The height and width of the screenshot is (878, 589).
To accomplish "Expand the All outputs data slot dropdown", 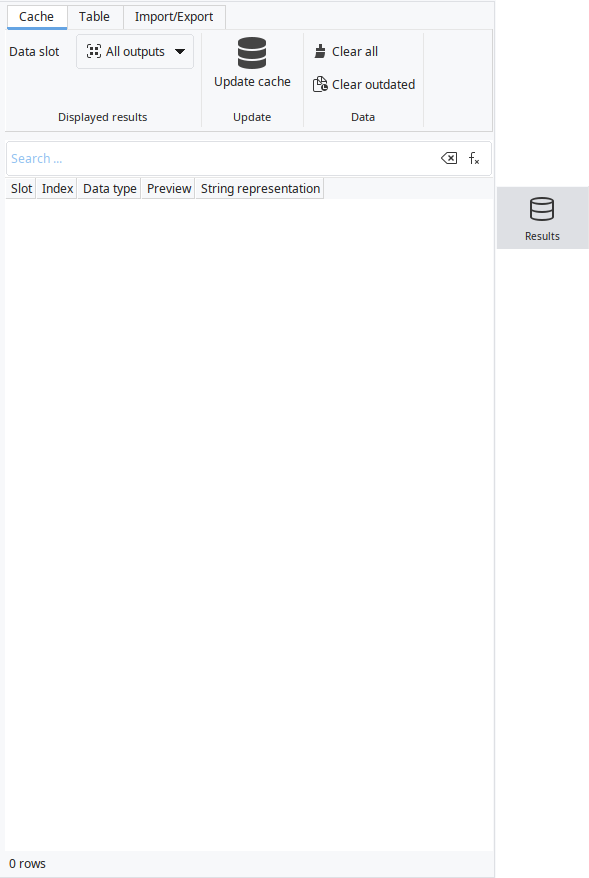I will point(135,52).
